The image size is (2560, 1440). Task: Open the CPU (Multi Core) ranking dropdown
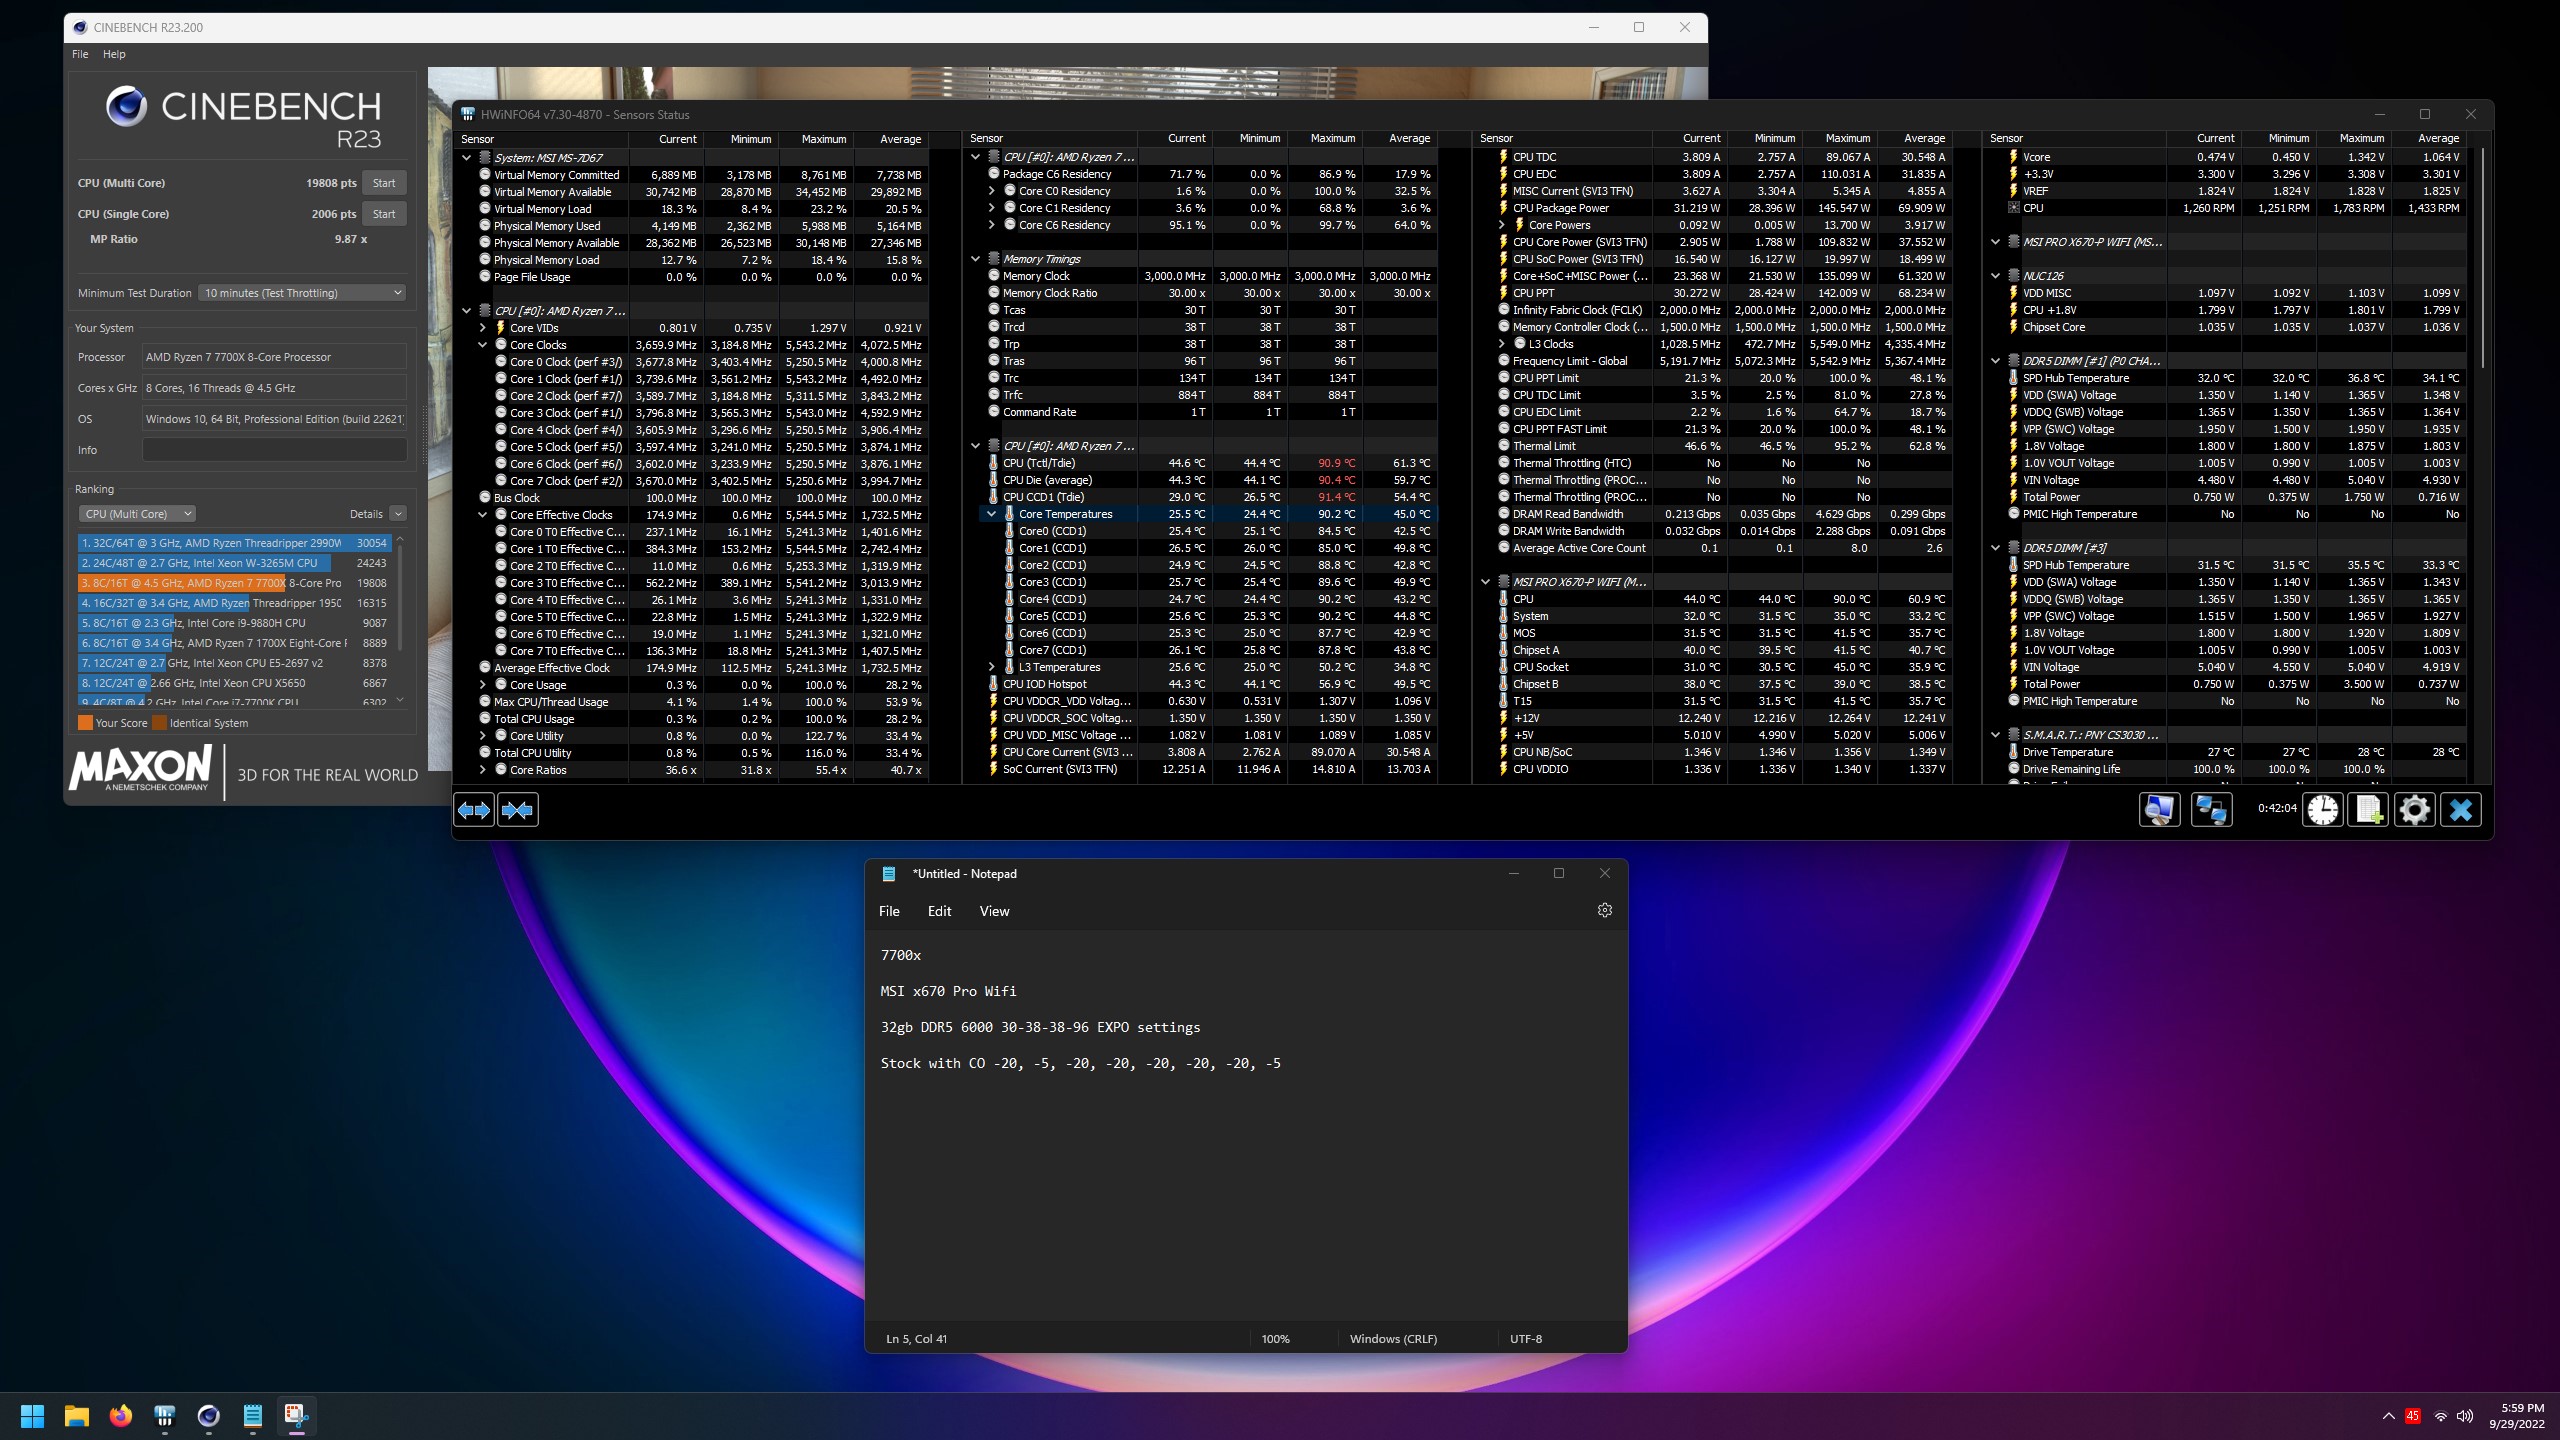[137, 514]
